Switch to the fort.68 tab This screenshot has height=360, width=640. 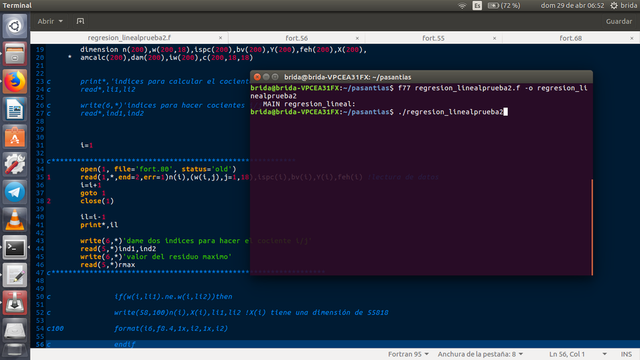[570, 38]
